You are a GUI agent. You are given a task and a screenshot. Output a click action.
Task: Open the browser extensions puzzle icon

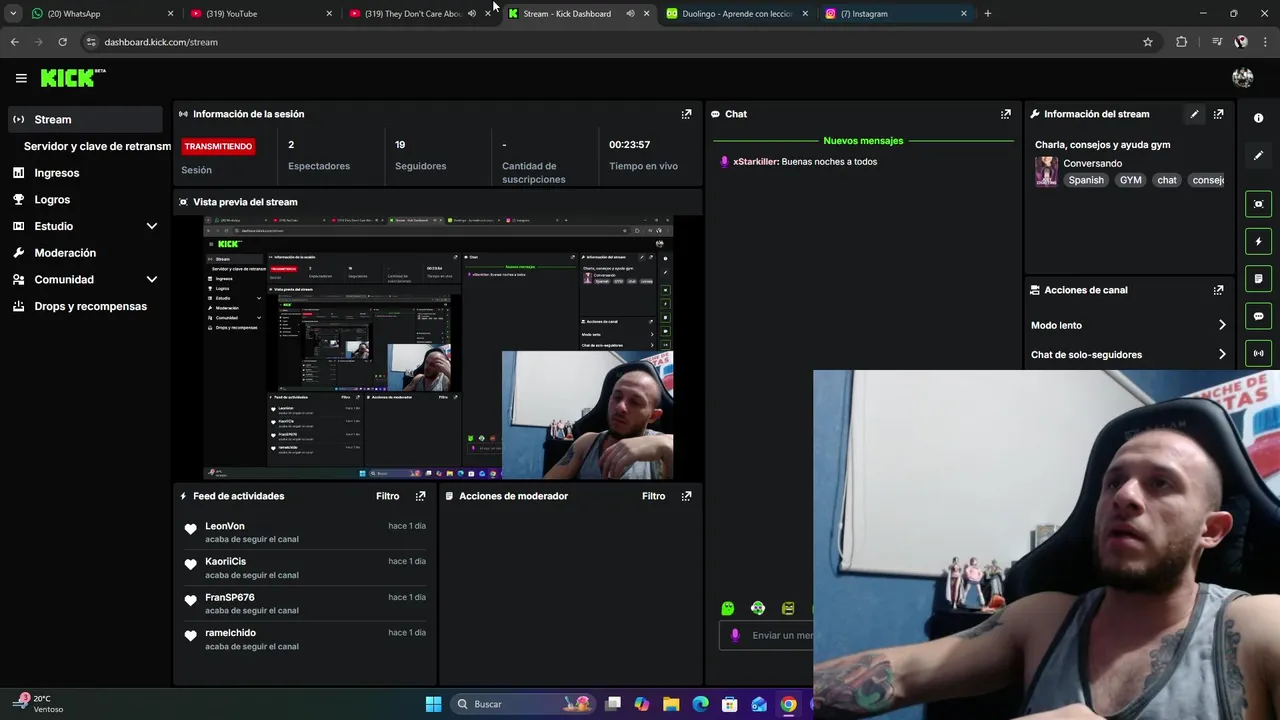coord(1182,42)
